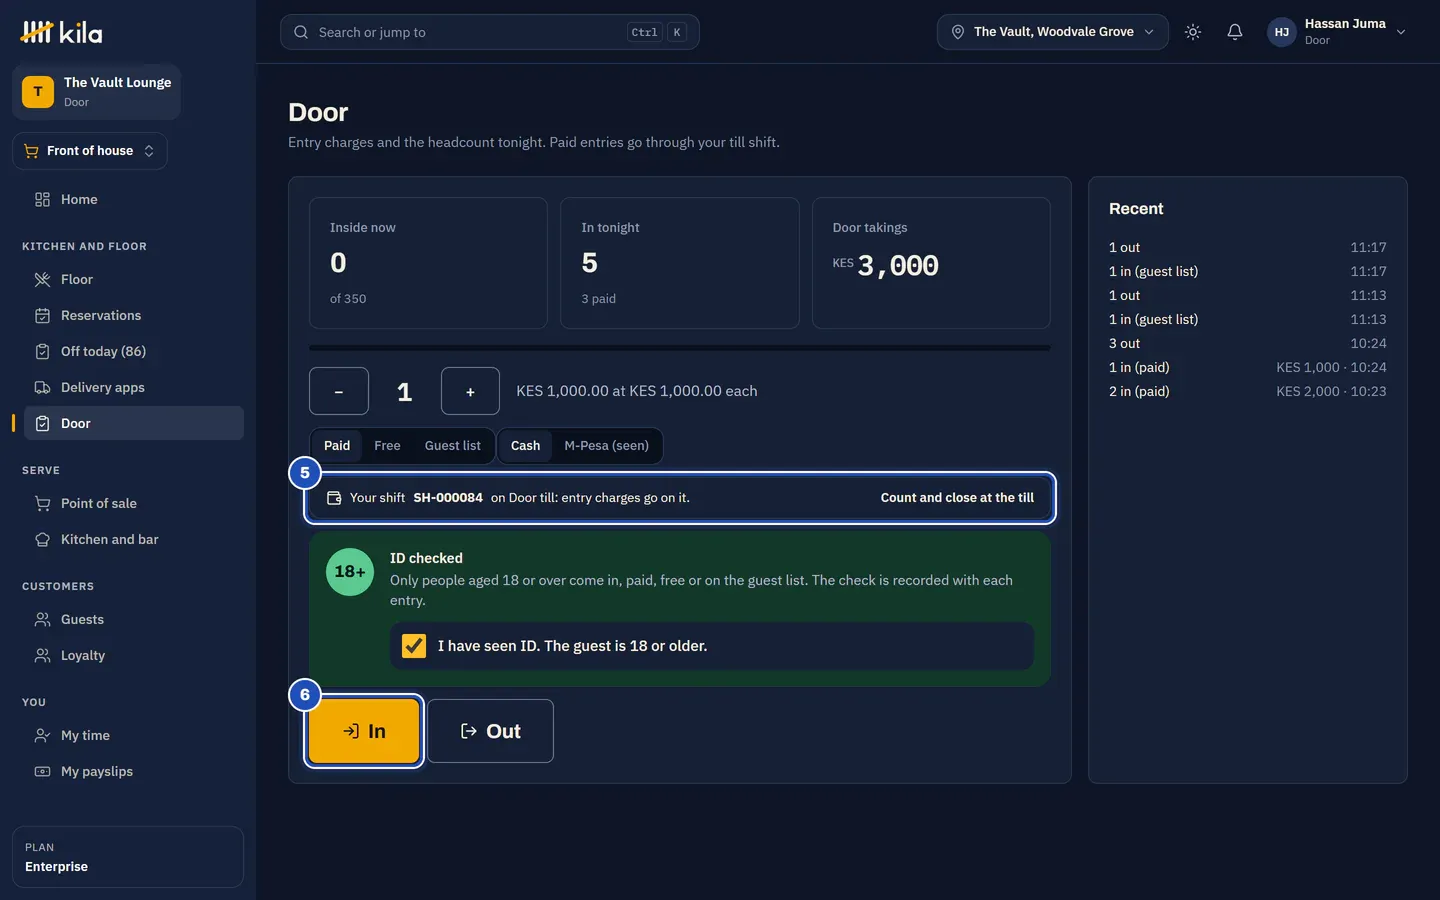Choose M-Pesa (seen) payment method
Viewport: 1440px width, 900px height.
pyautogui.click(x=606, y=446)
